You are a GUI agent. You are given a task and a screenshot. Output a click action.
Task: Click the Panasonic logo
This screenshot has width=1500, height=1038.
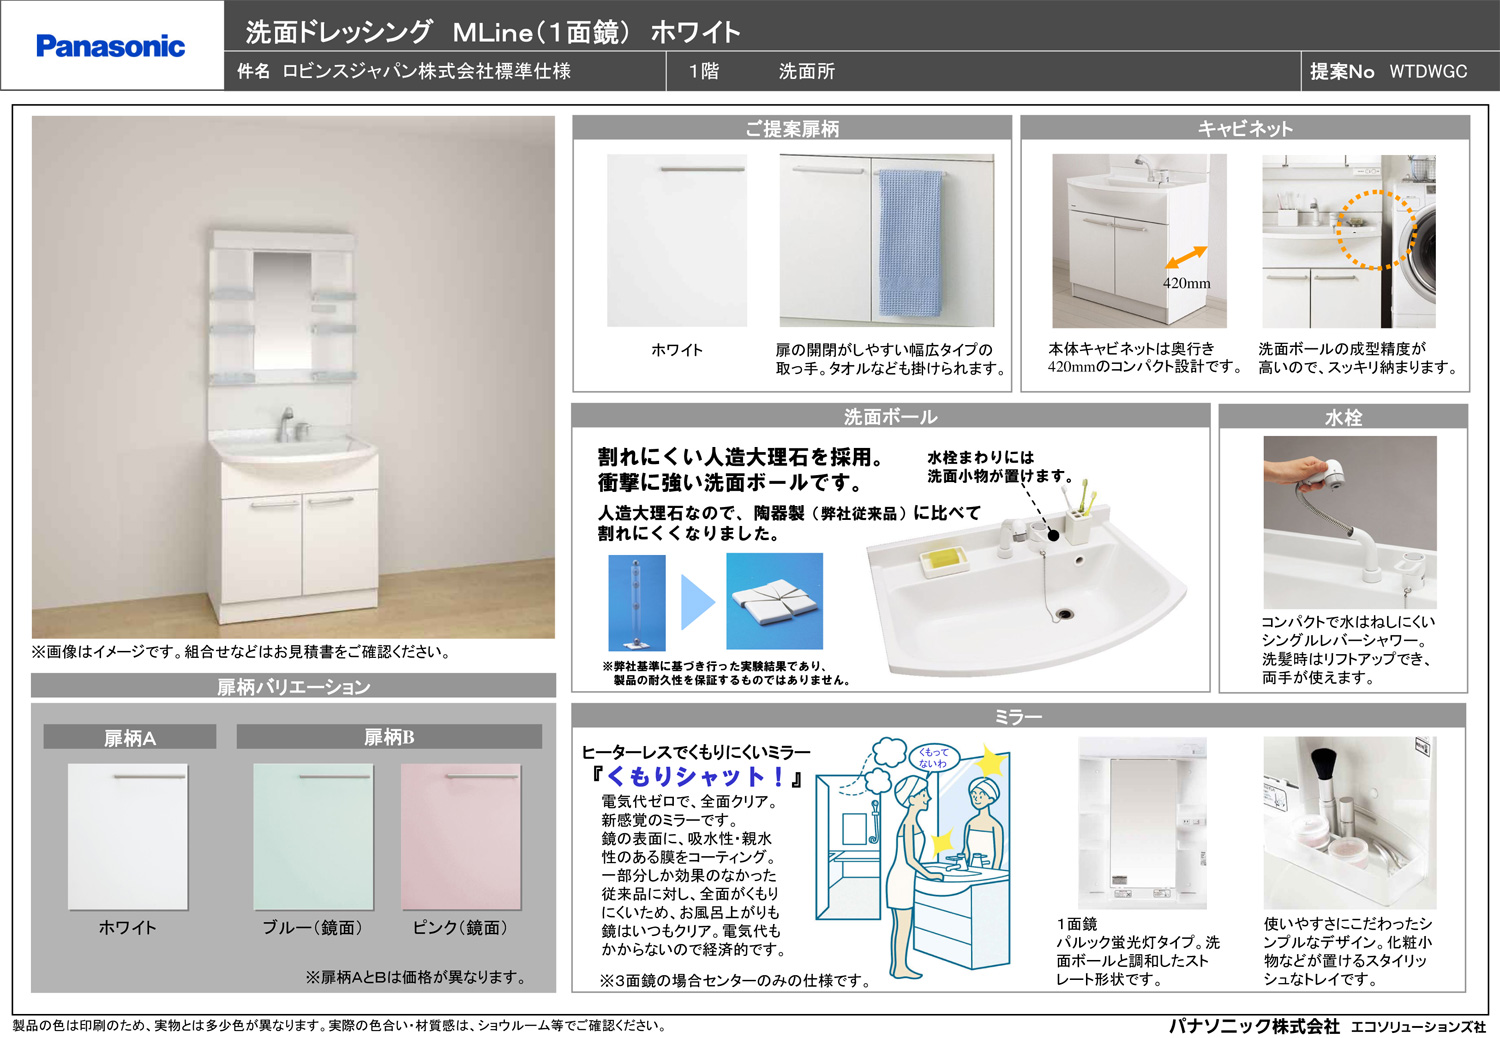tap(110, 46)
